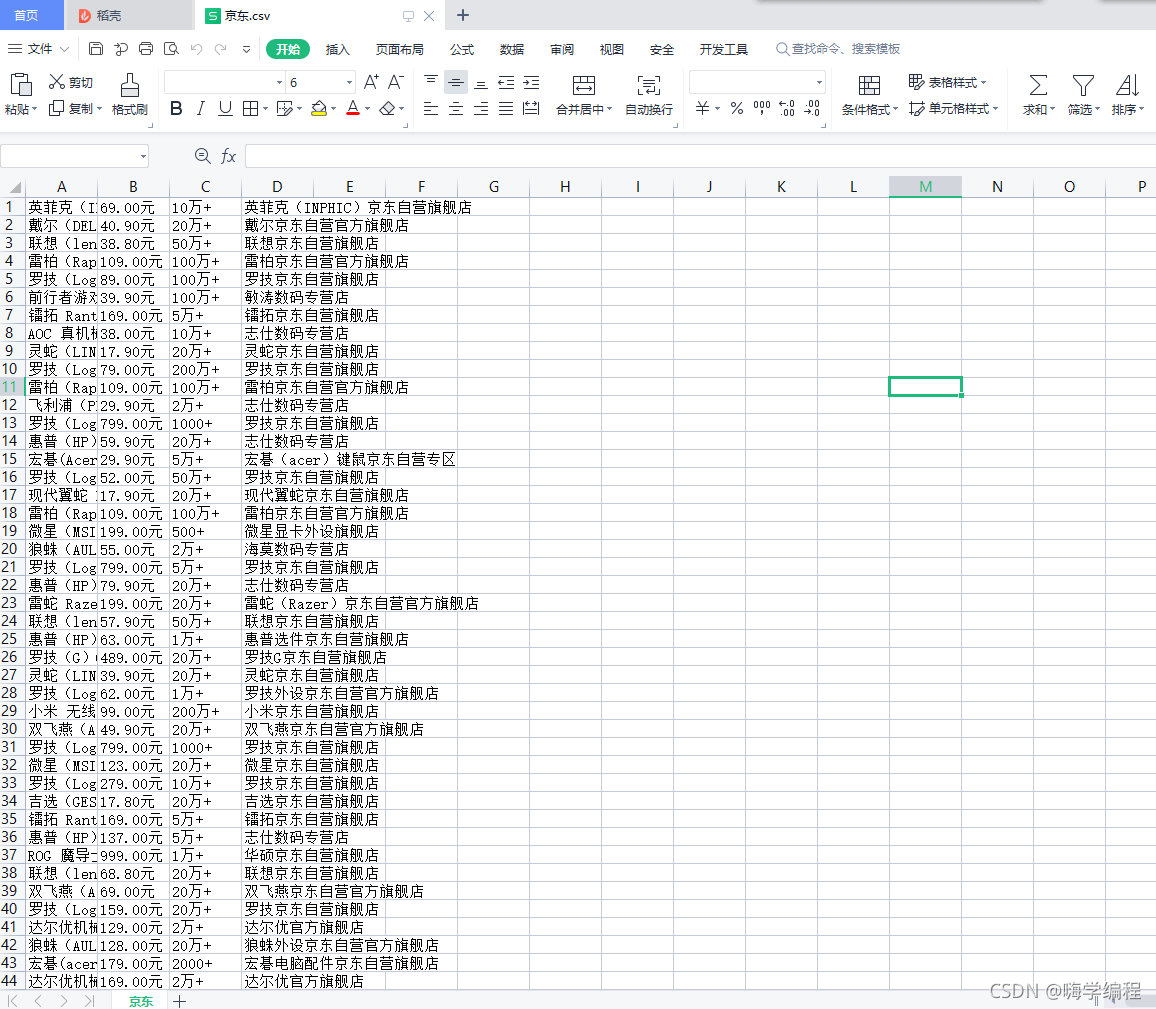The image size is (1156, 1009).
Task: Click the Paste clipboard icon
Action: 21,85
